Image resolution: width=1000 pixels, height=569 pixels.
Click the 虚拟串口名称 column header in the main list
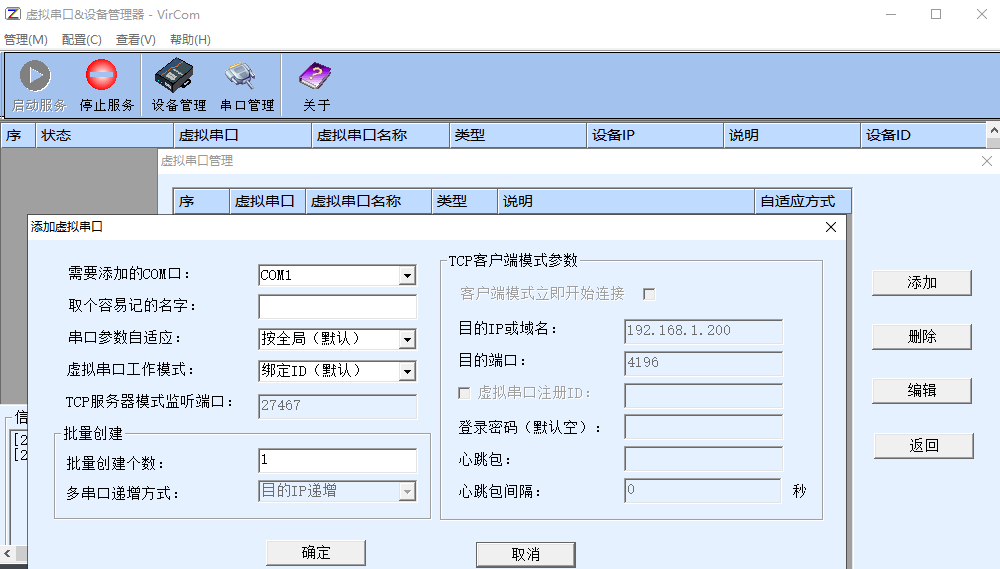(x=380, y=135)
